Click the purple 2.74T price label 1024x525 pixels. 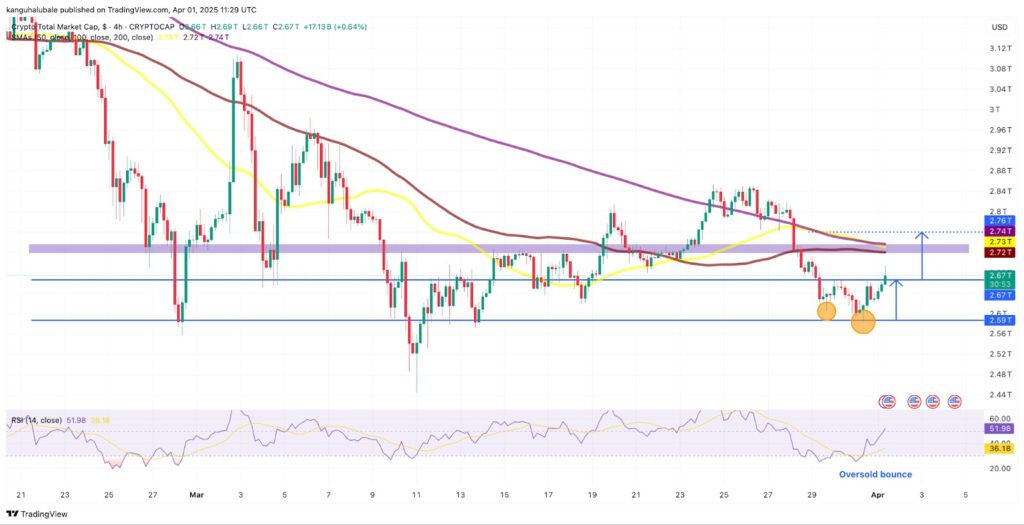point(998,230)
